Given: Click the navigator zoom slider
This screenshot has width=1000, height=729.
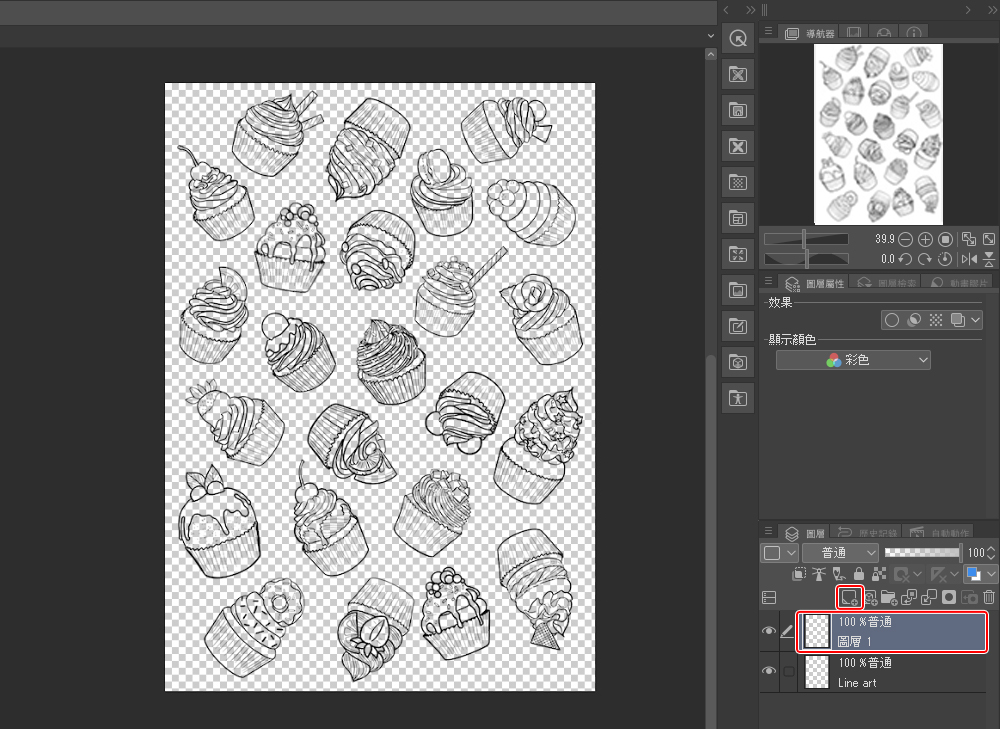Looking at the screenshot, I should 806,239.
